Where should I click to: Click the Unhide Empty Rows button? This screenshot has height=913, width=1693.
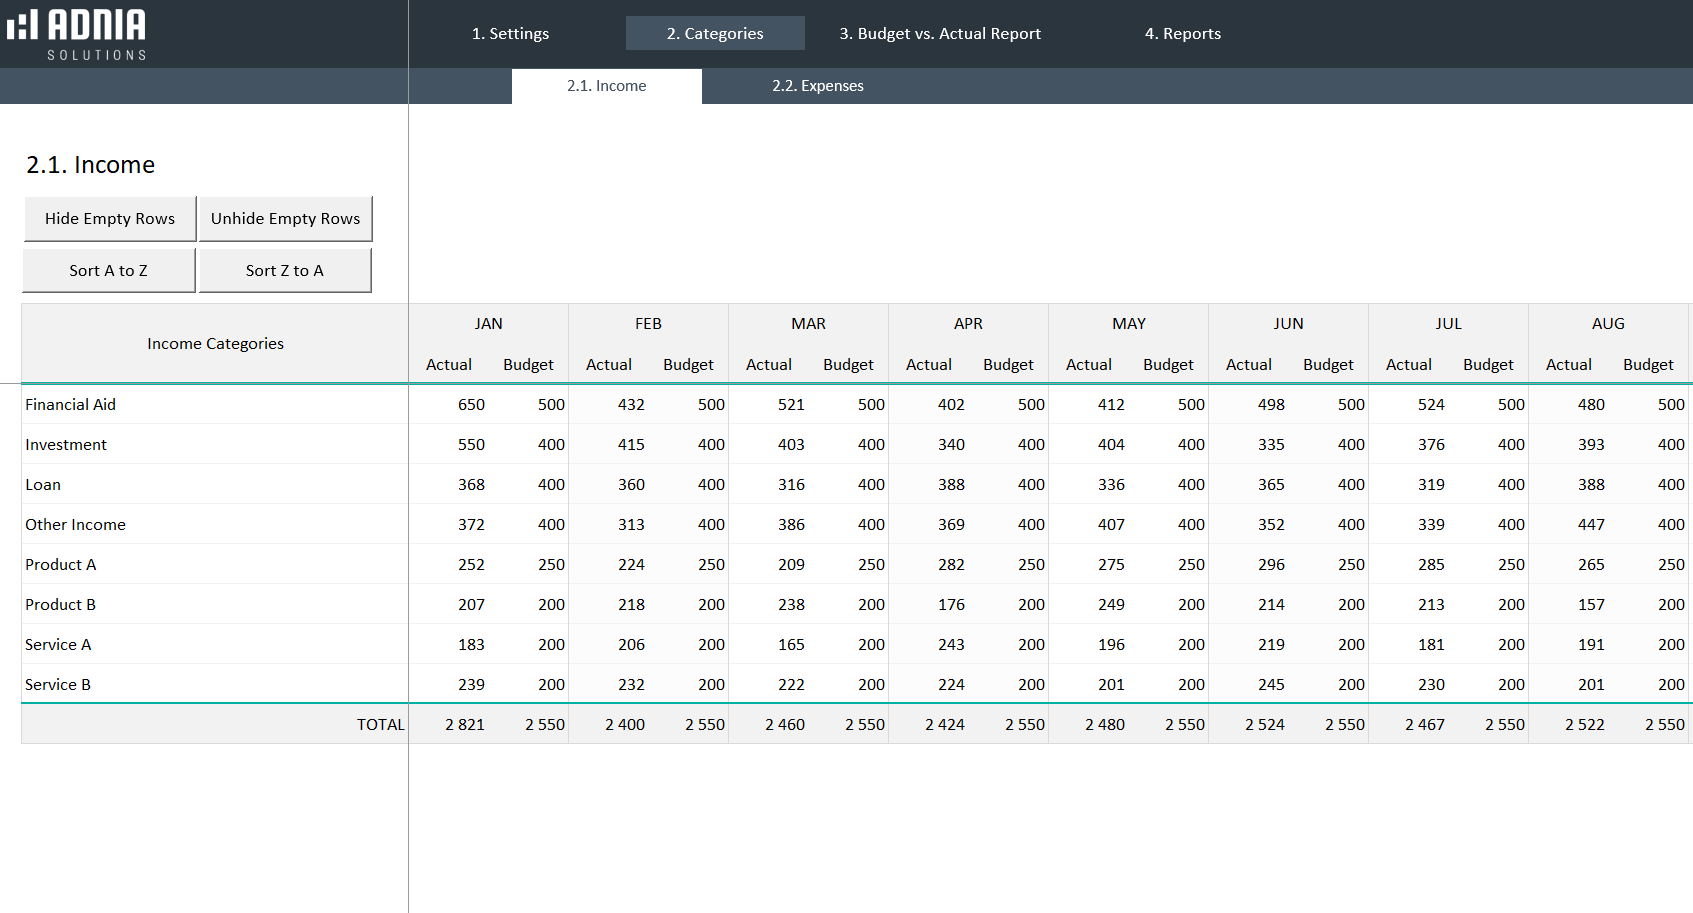pos(286,218)
